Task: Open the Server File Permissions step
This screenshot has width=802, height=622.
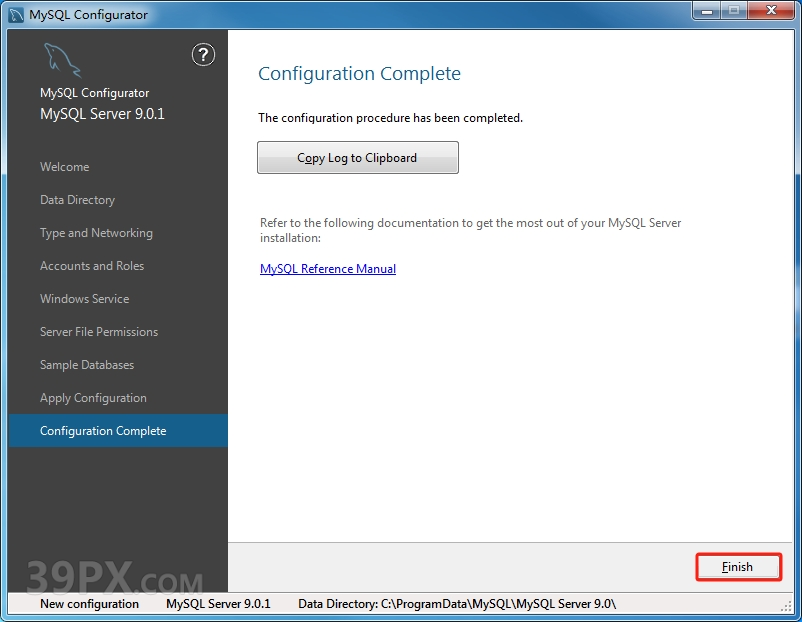Action: tap(99, 332)
